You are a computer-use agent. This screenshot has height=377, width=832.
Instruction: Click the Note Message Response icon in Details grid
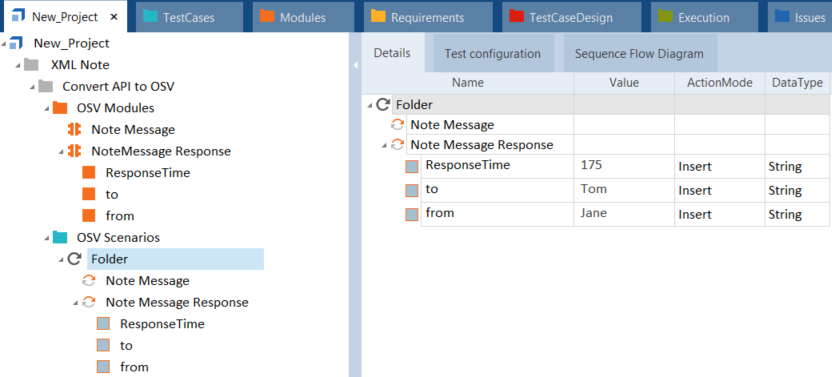(x=397, y=144)
